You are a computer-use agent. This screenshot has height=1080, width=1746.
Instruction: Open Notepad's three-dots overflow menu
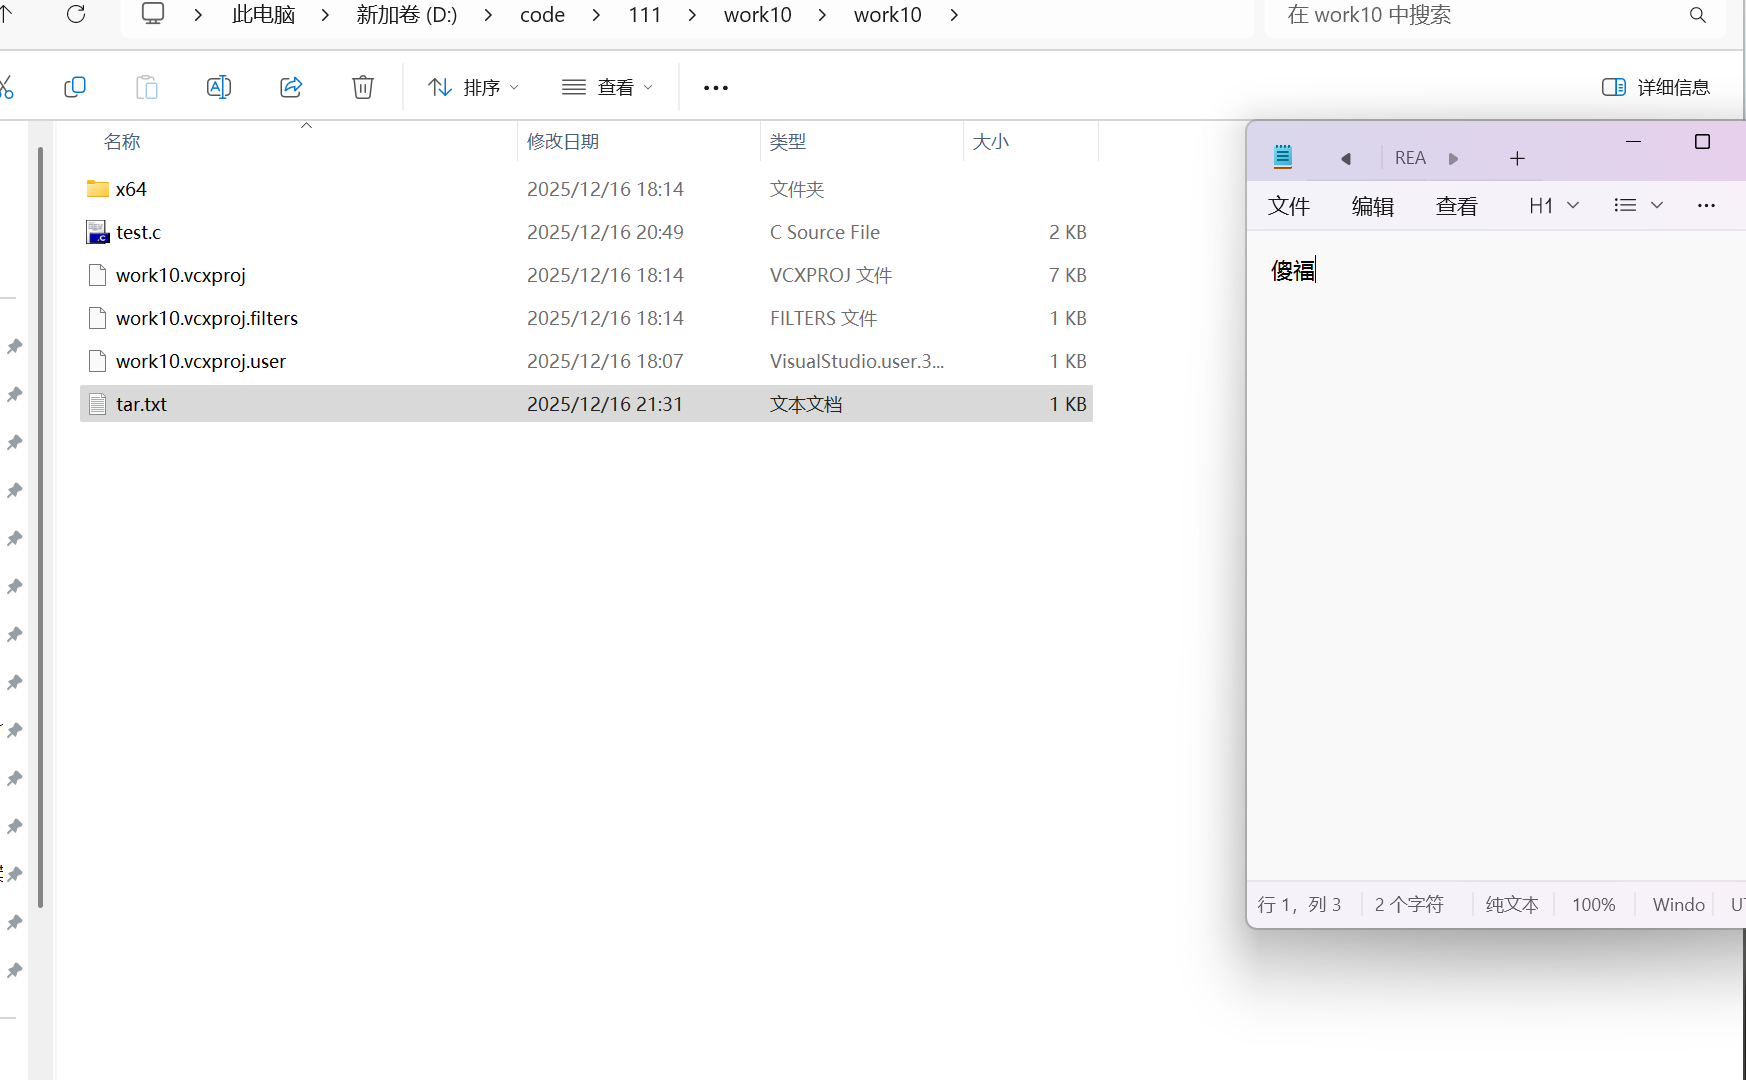[x=1706, y=205]
